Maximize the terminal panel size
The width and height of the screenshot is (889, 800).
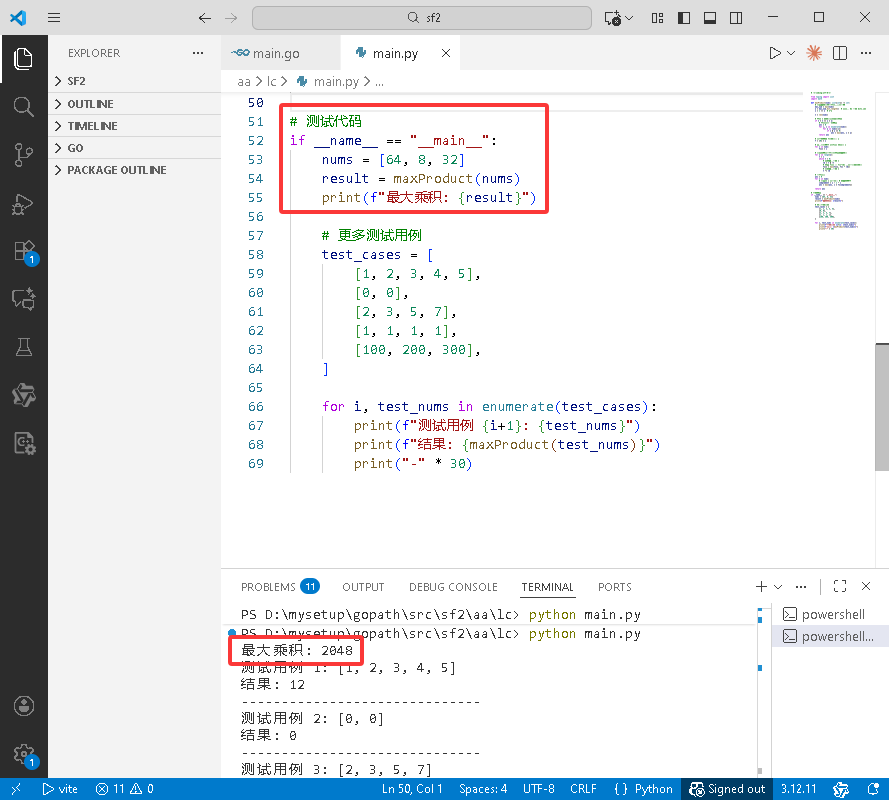click(x=840, y=586)
